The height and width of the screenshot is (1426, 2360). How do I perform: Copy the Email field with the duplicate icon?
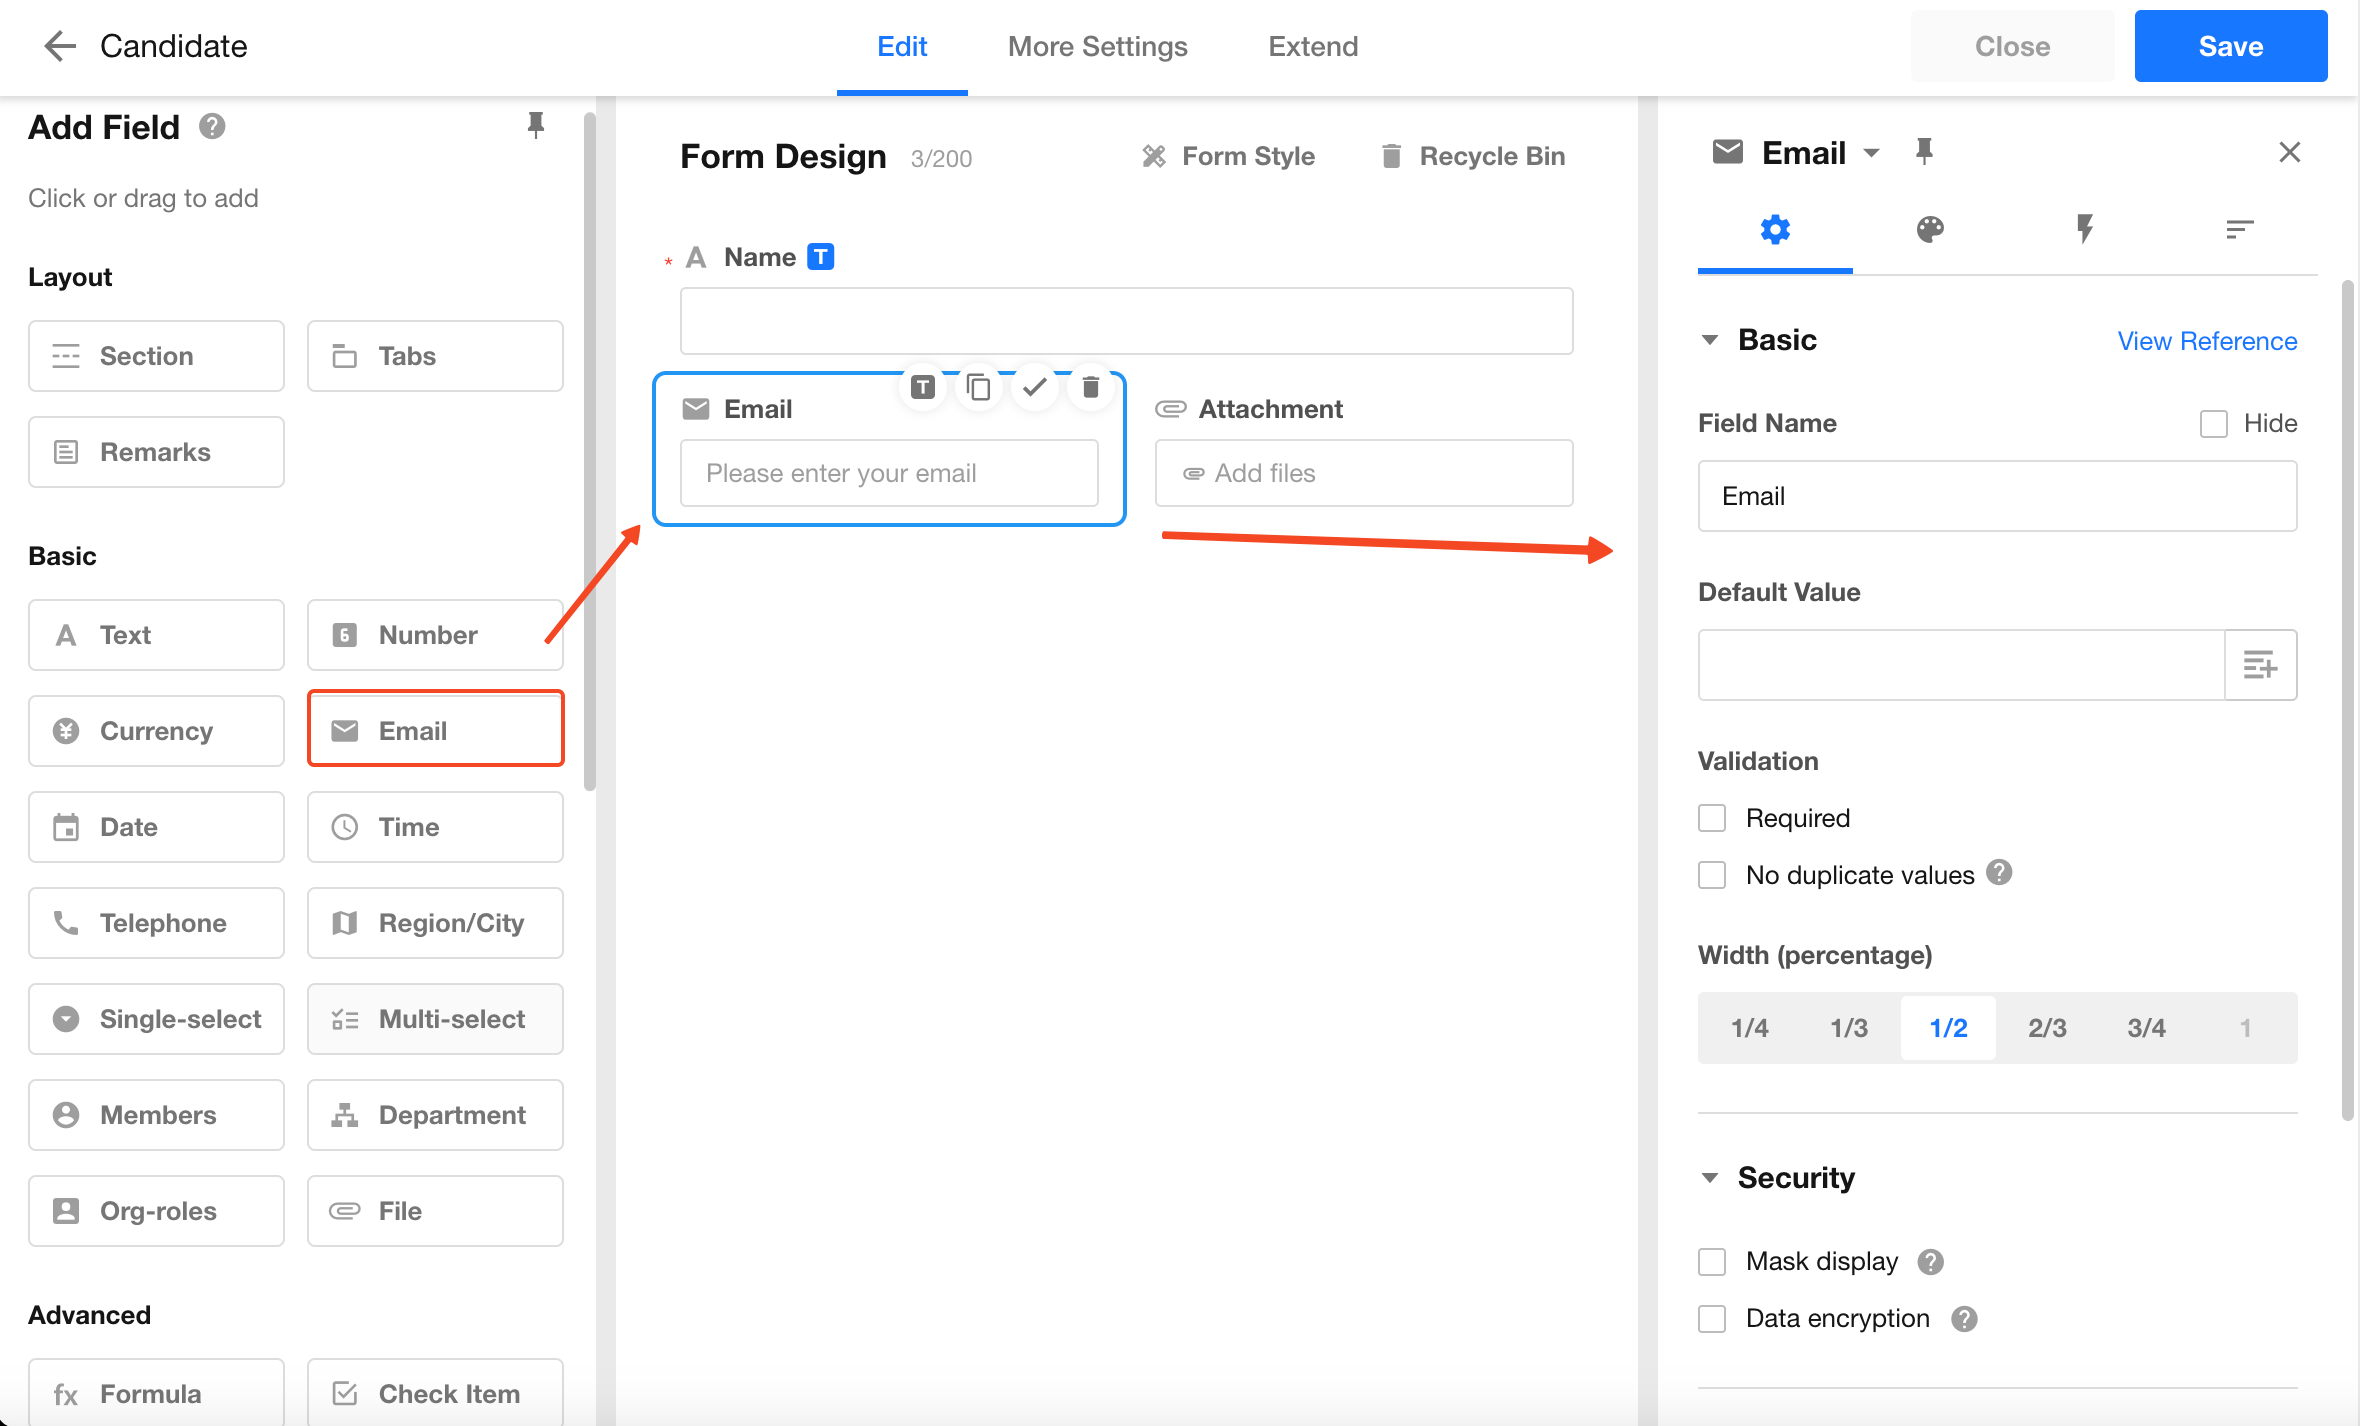click(x=979, y=387)
